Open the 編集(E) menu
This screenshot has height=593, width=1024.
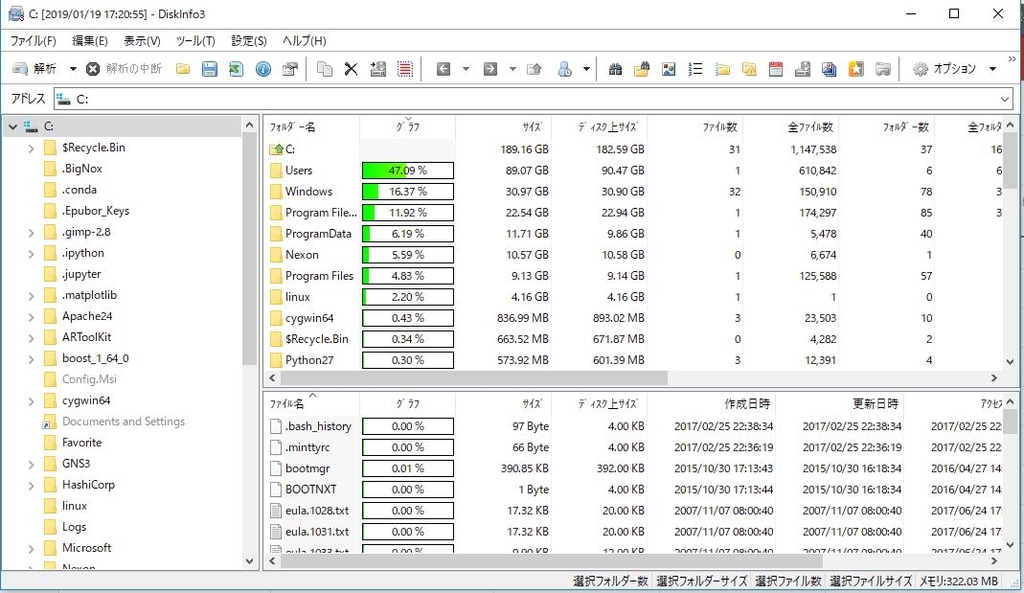coord(89,40)
